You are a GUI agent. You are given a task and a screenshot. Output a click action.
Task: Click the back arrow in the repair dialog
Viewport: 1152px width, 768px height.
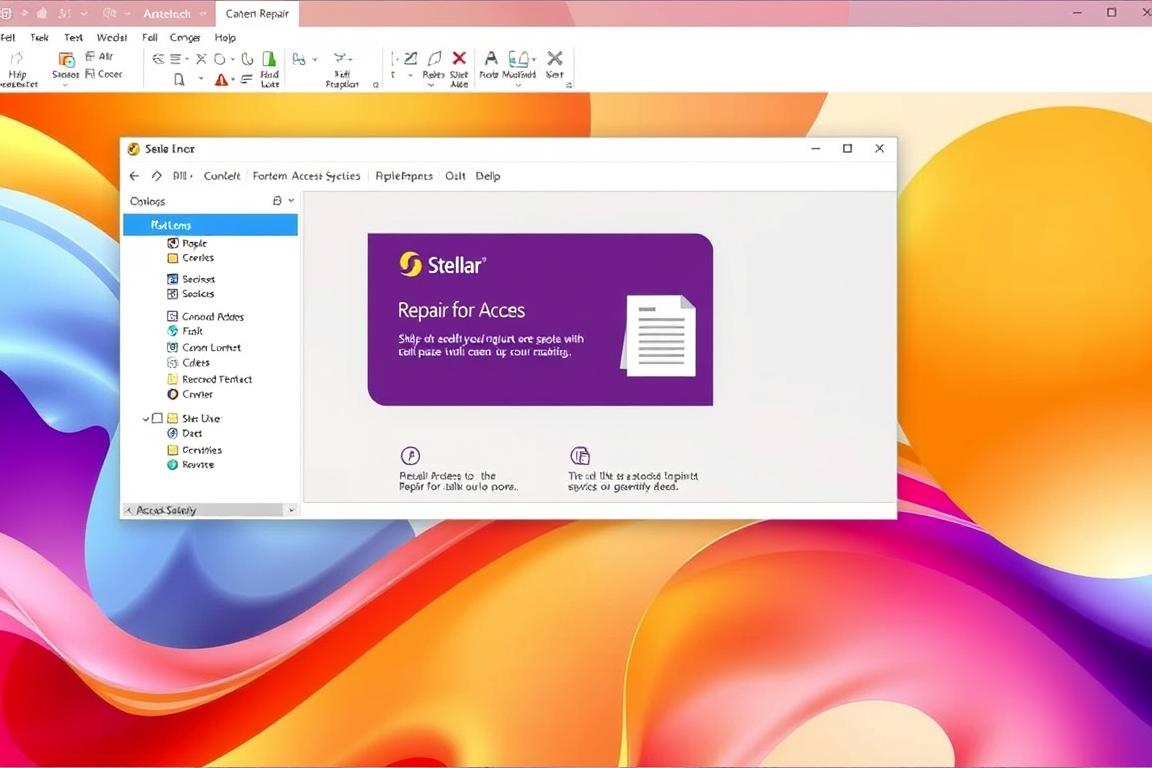tap(134, 175)
